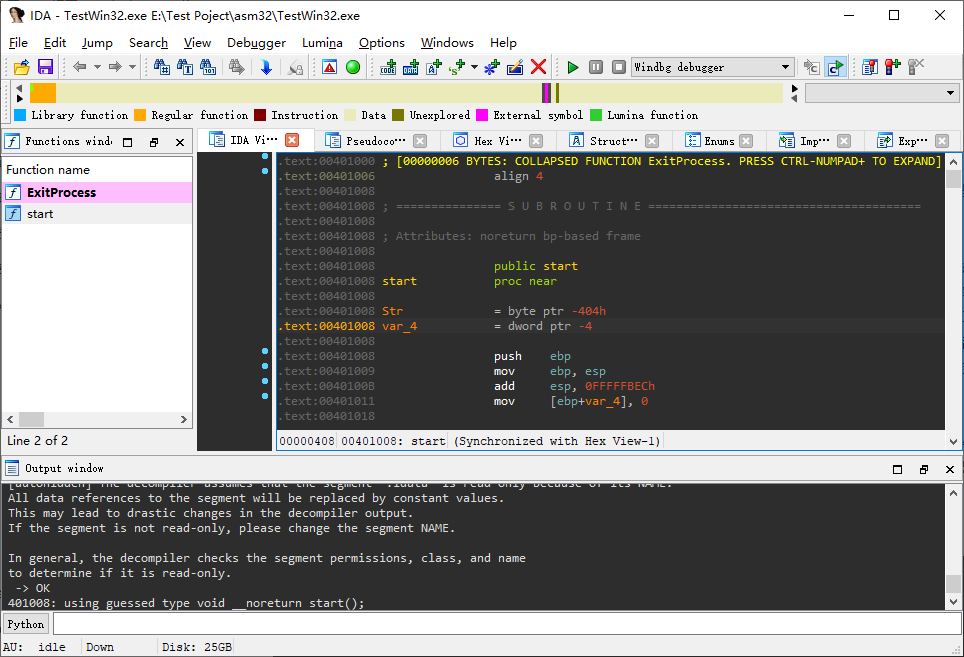Click the Open file folder icon
The image size is (964, 657).
coord(21,67)
